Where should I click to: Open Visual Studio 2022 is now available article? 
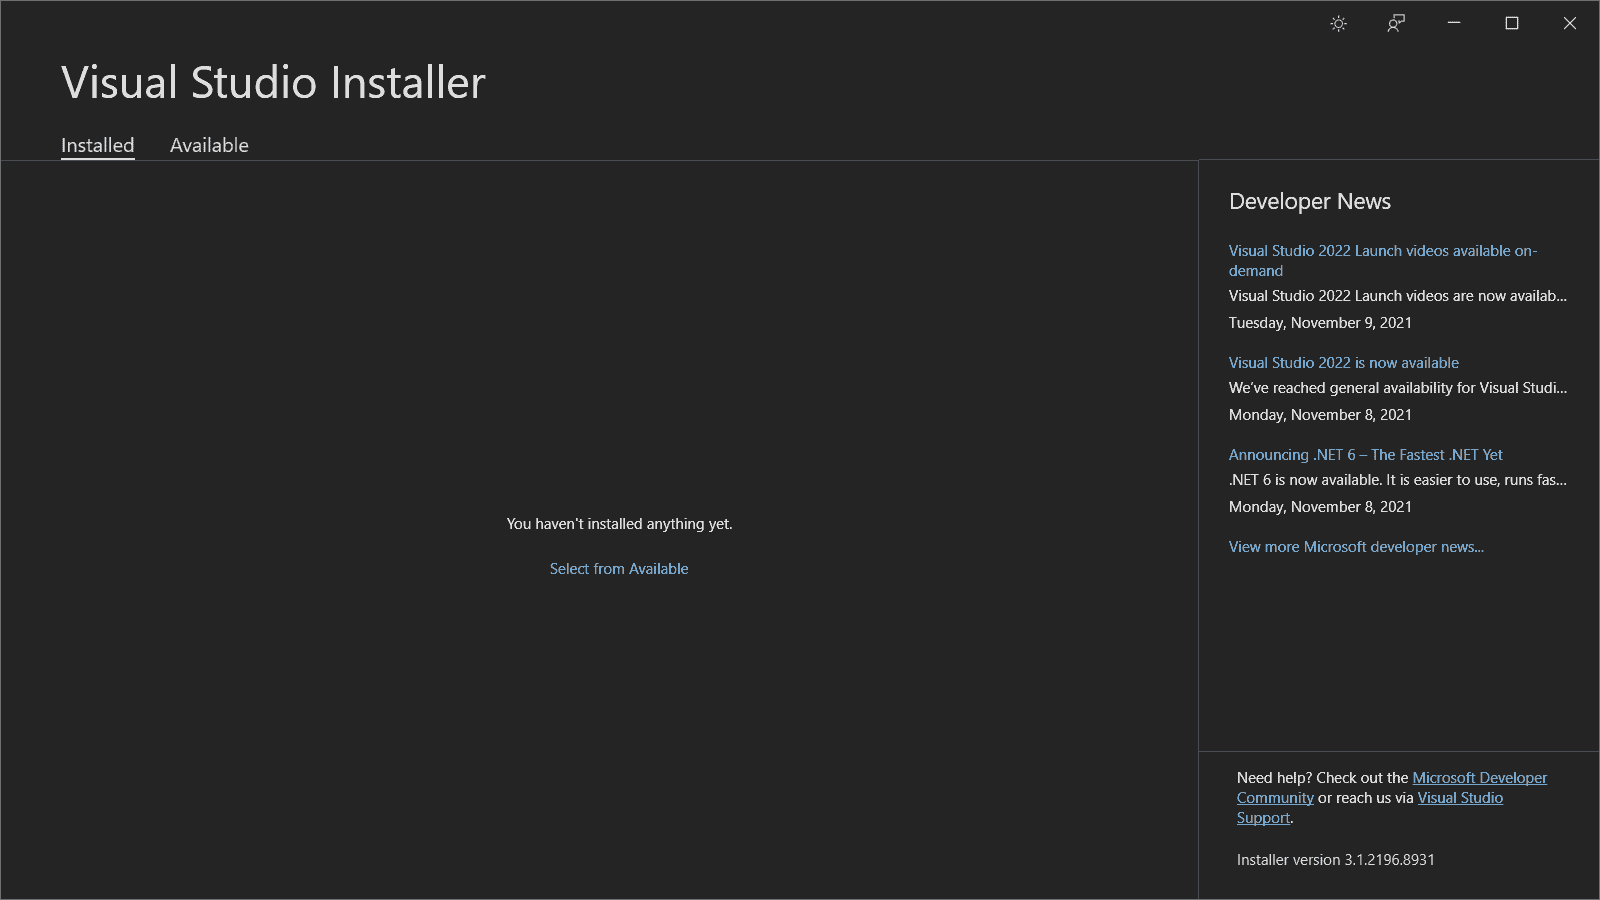click(1344, 363)
